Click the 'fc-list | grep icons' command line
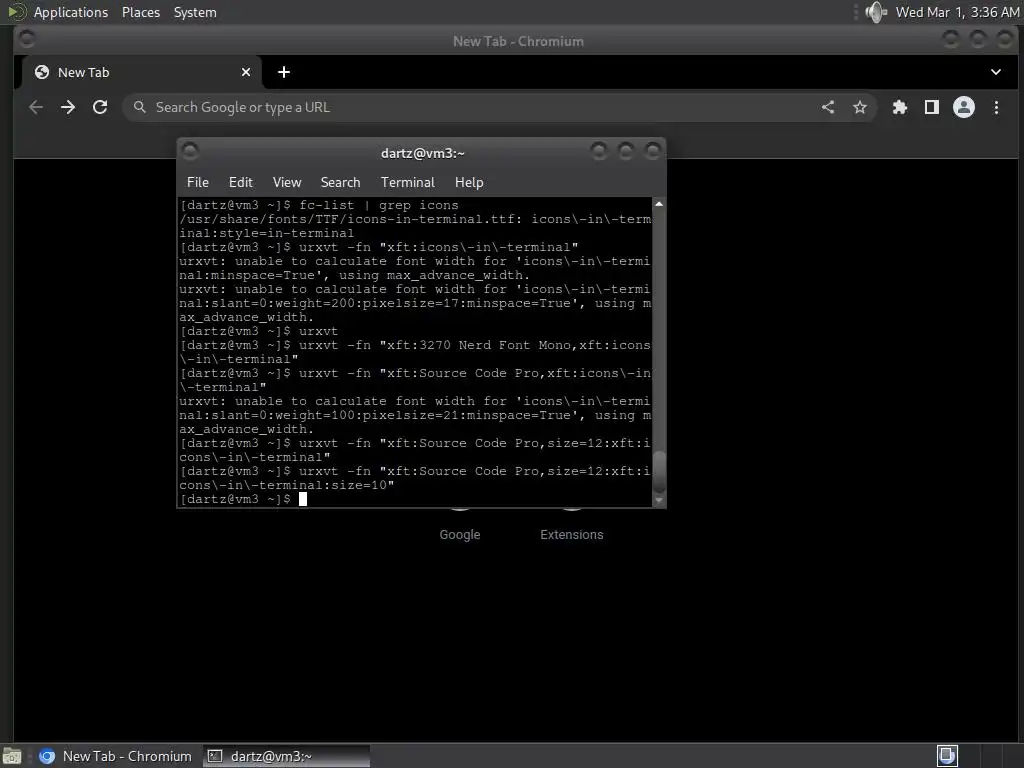The image size is (1024, 768). click(x=379, y=205)
